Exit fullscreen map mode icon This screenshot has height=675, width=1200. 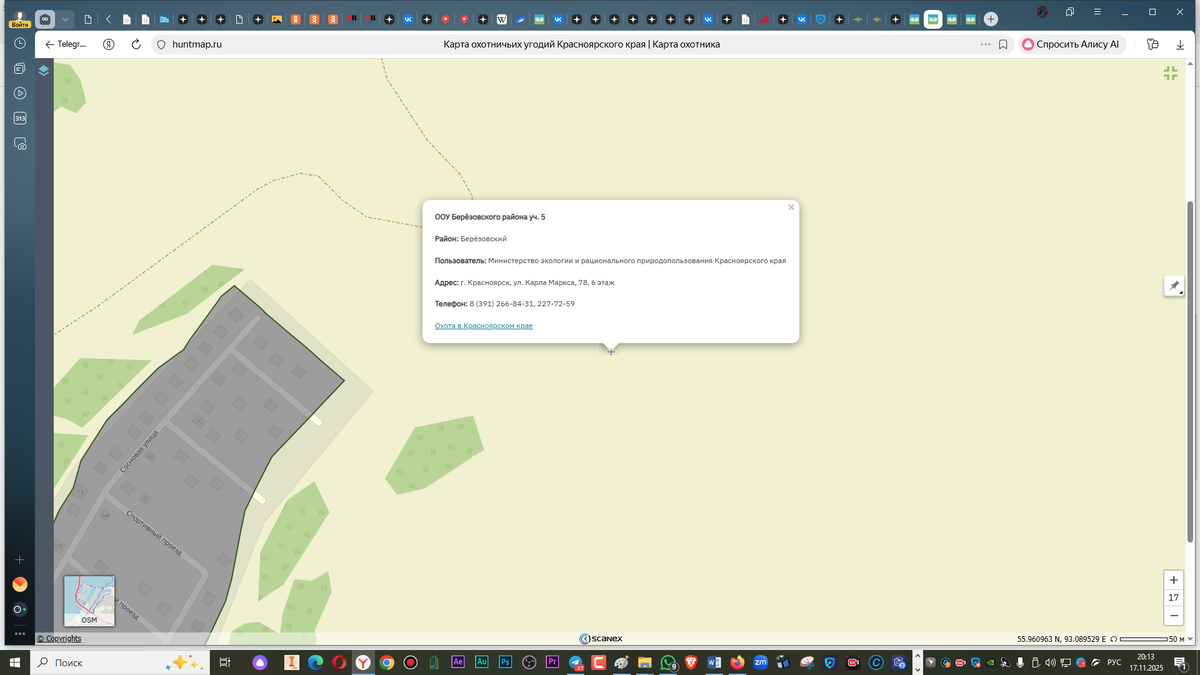point(1170,73)
